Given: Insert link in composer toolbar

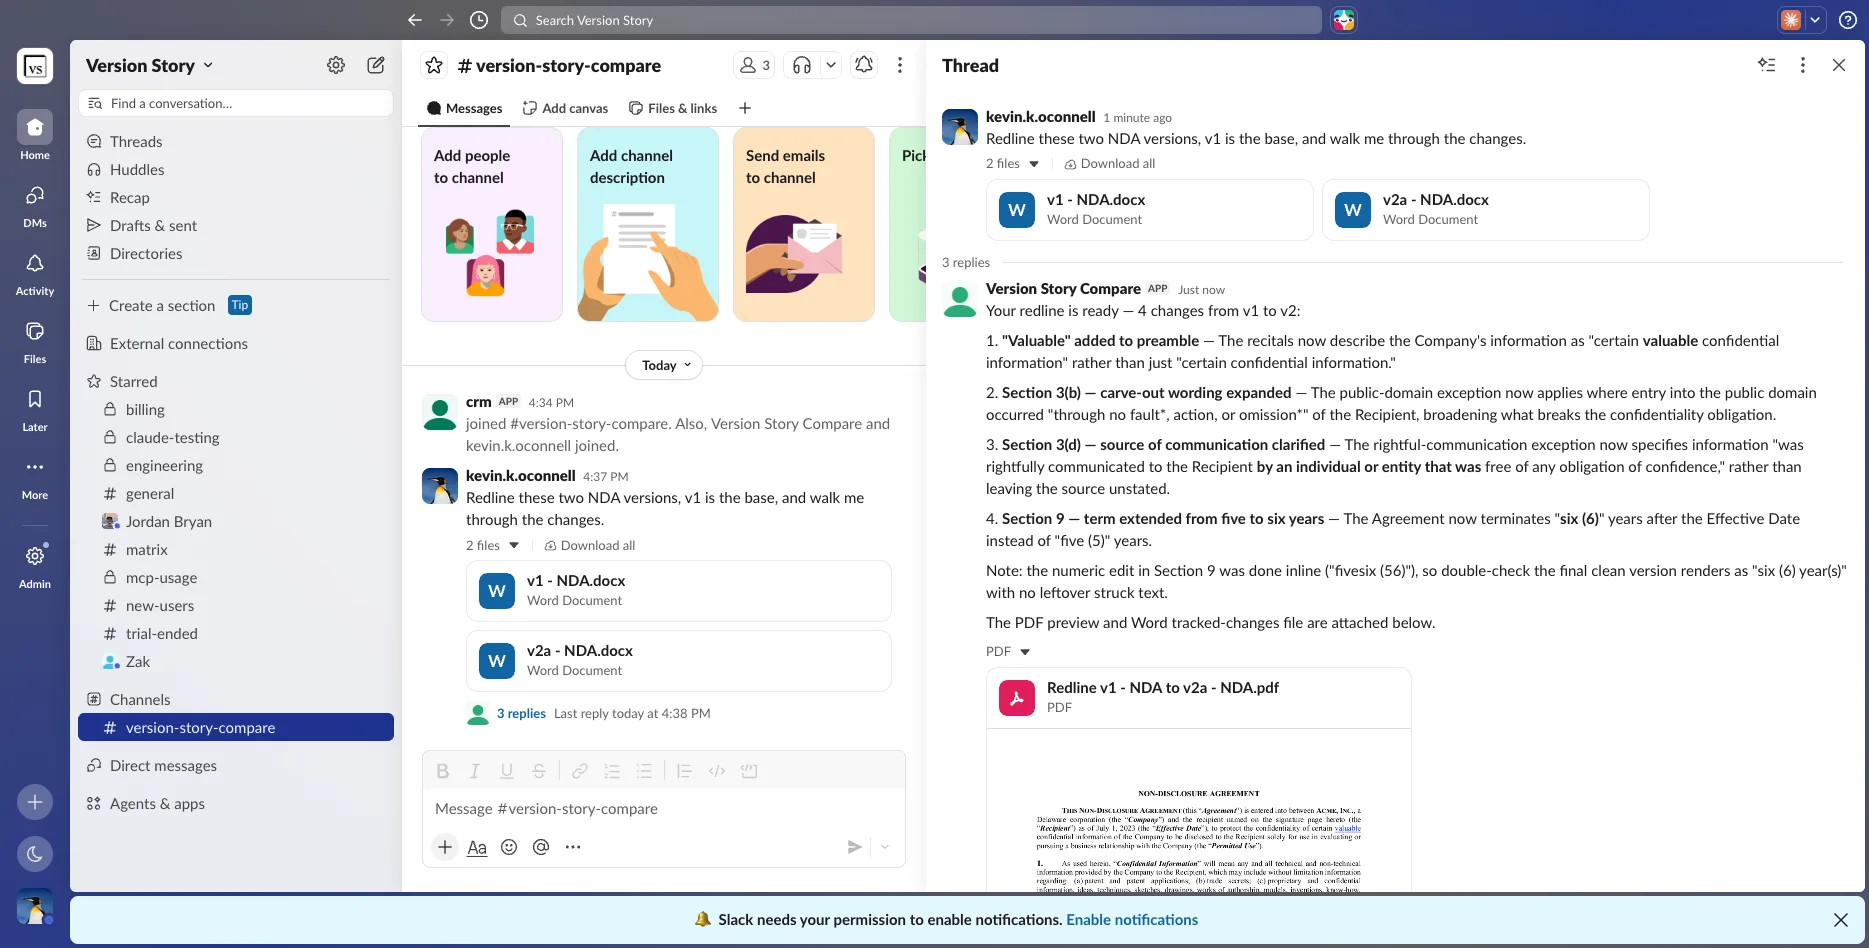Looking at the screenshot, I should tap(580, 771).
